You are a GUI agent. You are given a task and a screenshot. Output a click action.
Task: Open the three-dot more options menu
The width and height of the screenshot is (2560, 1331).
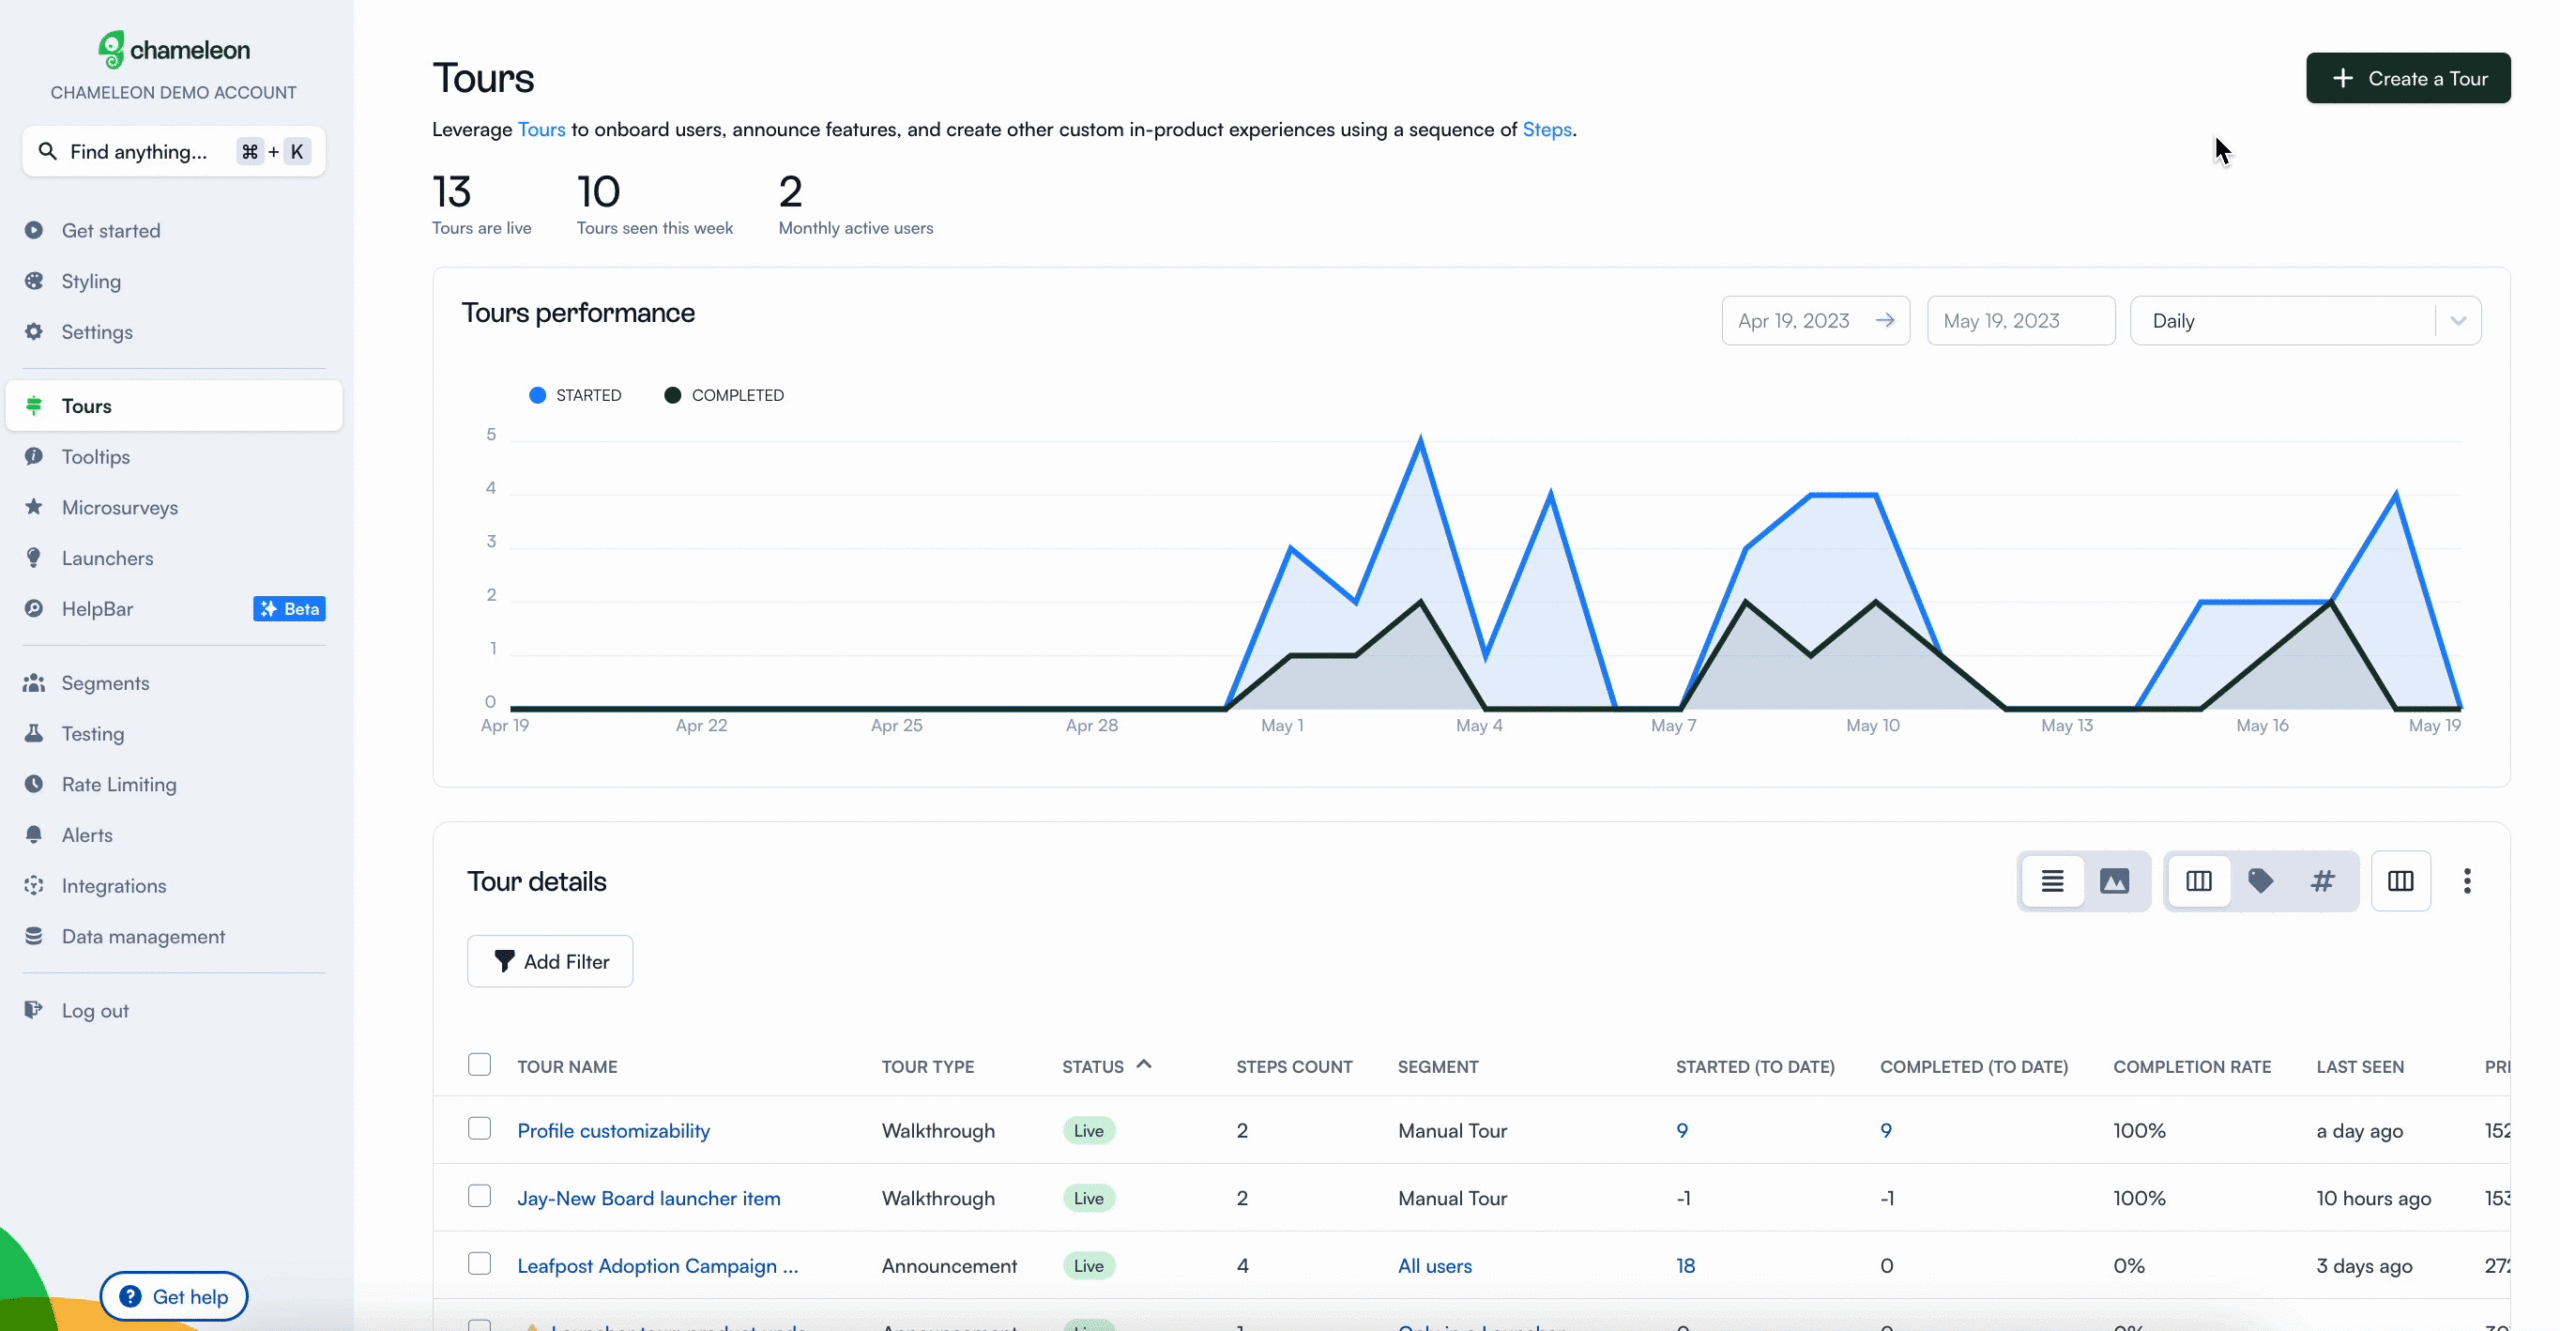2467,881
